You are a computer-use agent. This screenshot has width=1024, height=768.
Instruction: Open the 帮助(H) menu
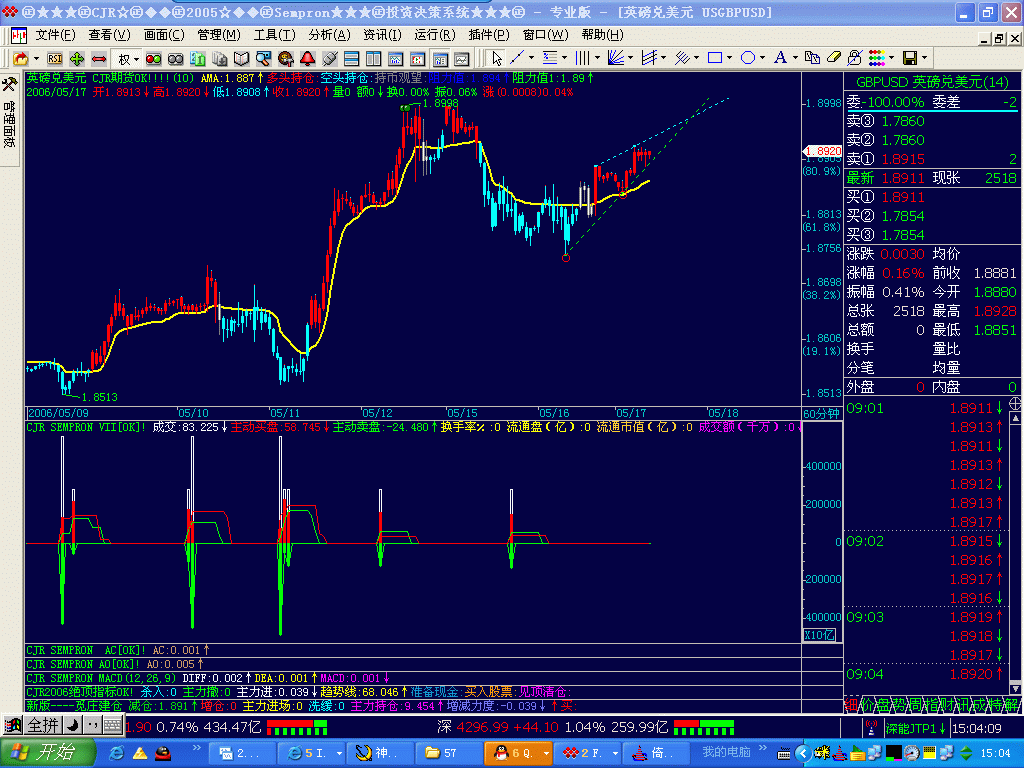[602, 35]
